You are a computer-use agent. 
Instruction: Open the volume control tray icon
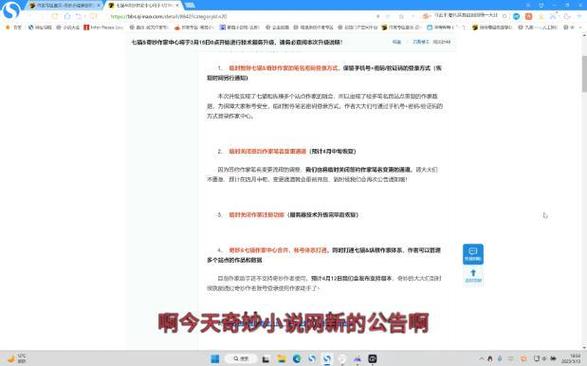point(544,359)
